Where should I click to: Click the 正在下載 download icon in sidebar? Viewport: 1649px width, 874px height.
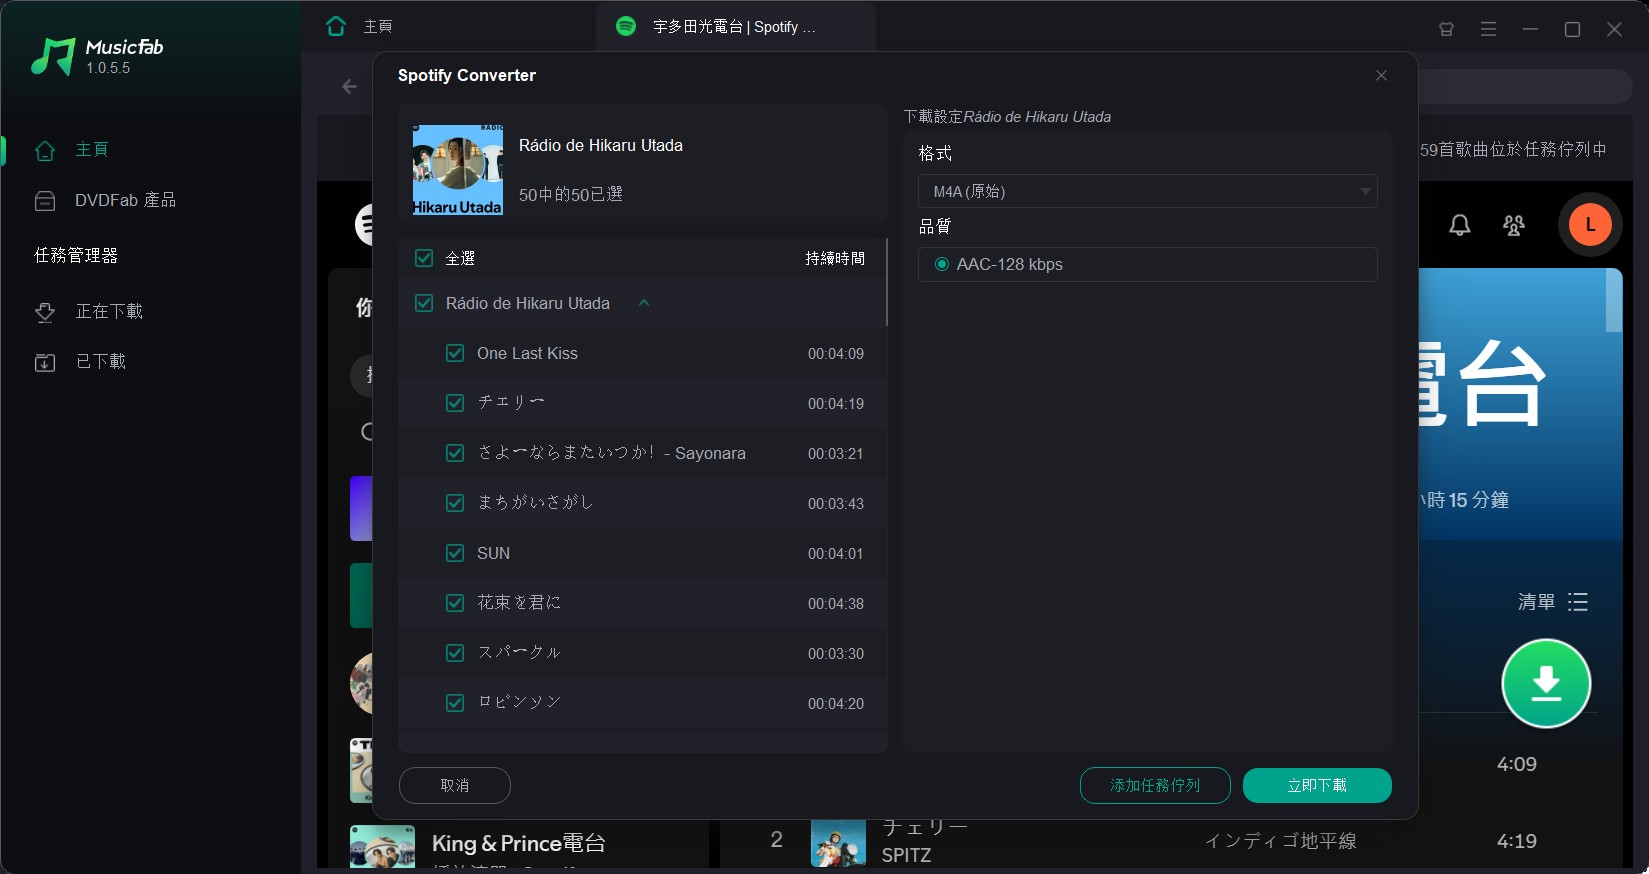tap(45, 312)
